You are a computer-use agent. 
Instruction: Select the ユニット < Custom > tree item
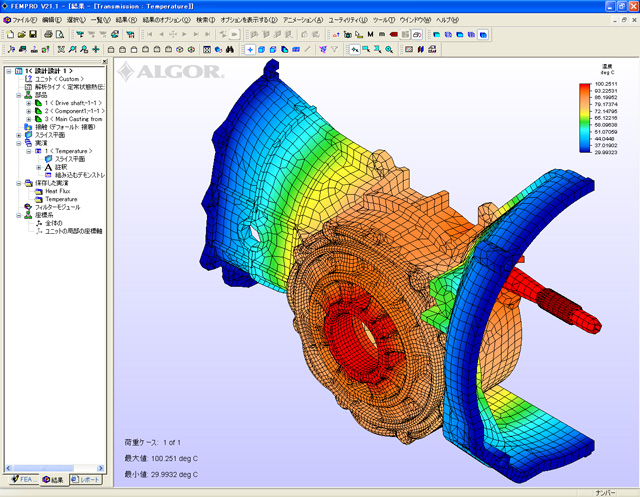pyautogui.click(x=59, y=79)
